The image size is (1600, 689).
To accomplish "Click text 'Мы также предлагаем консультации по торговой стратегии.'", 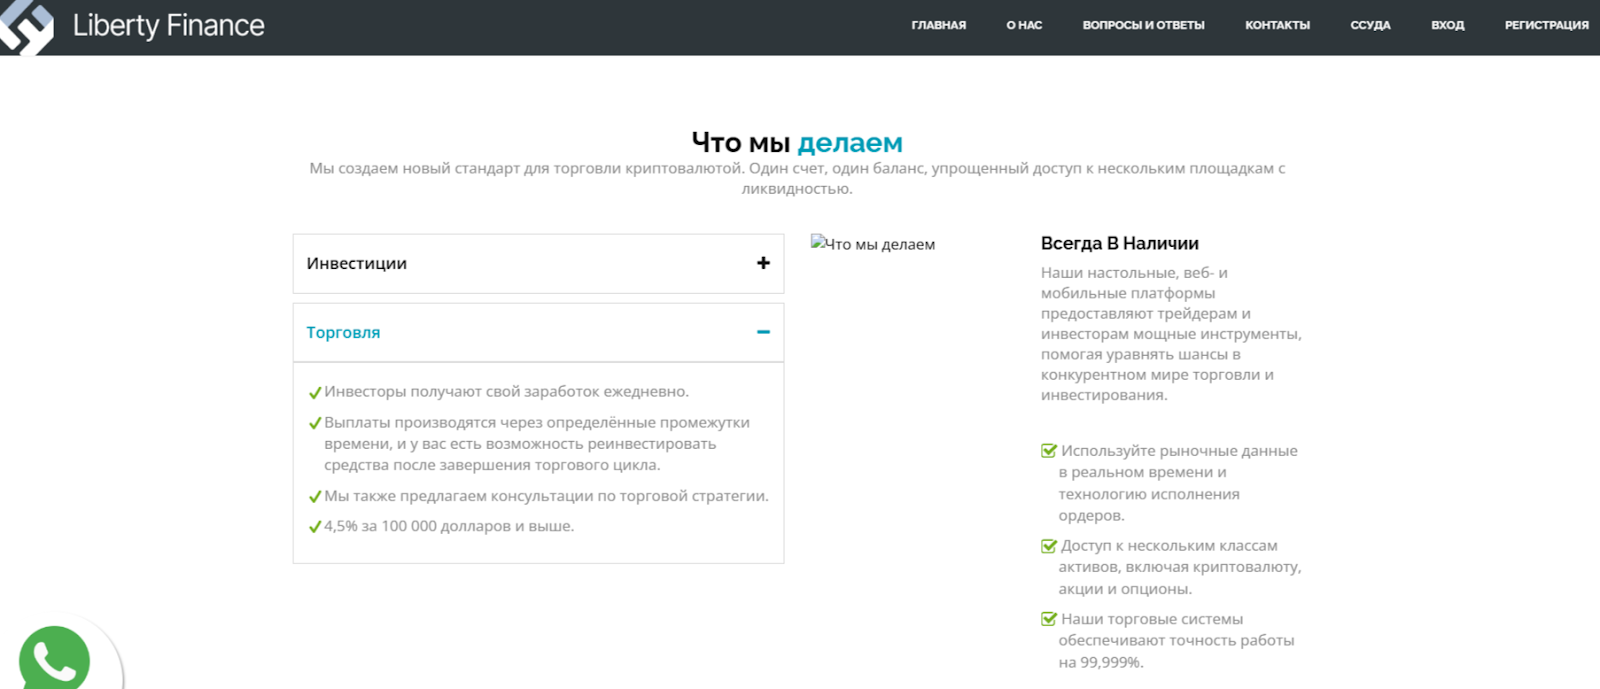I will [546, 496].
